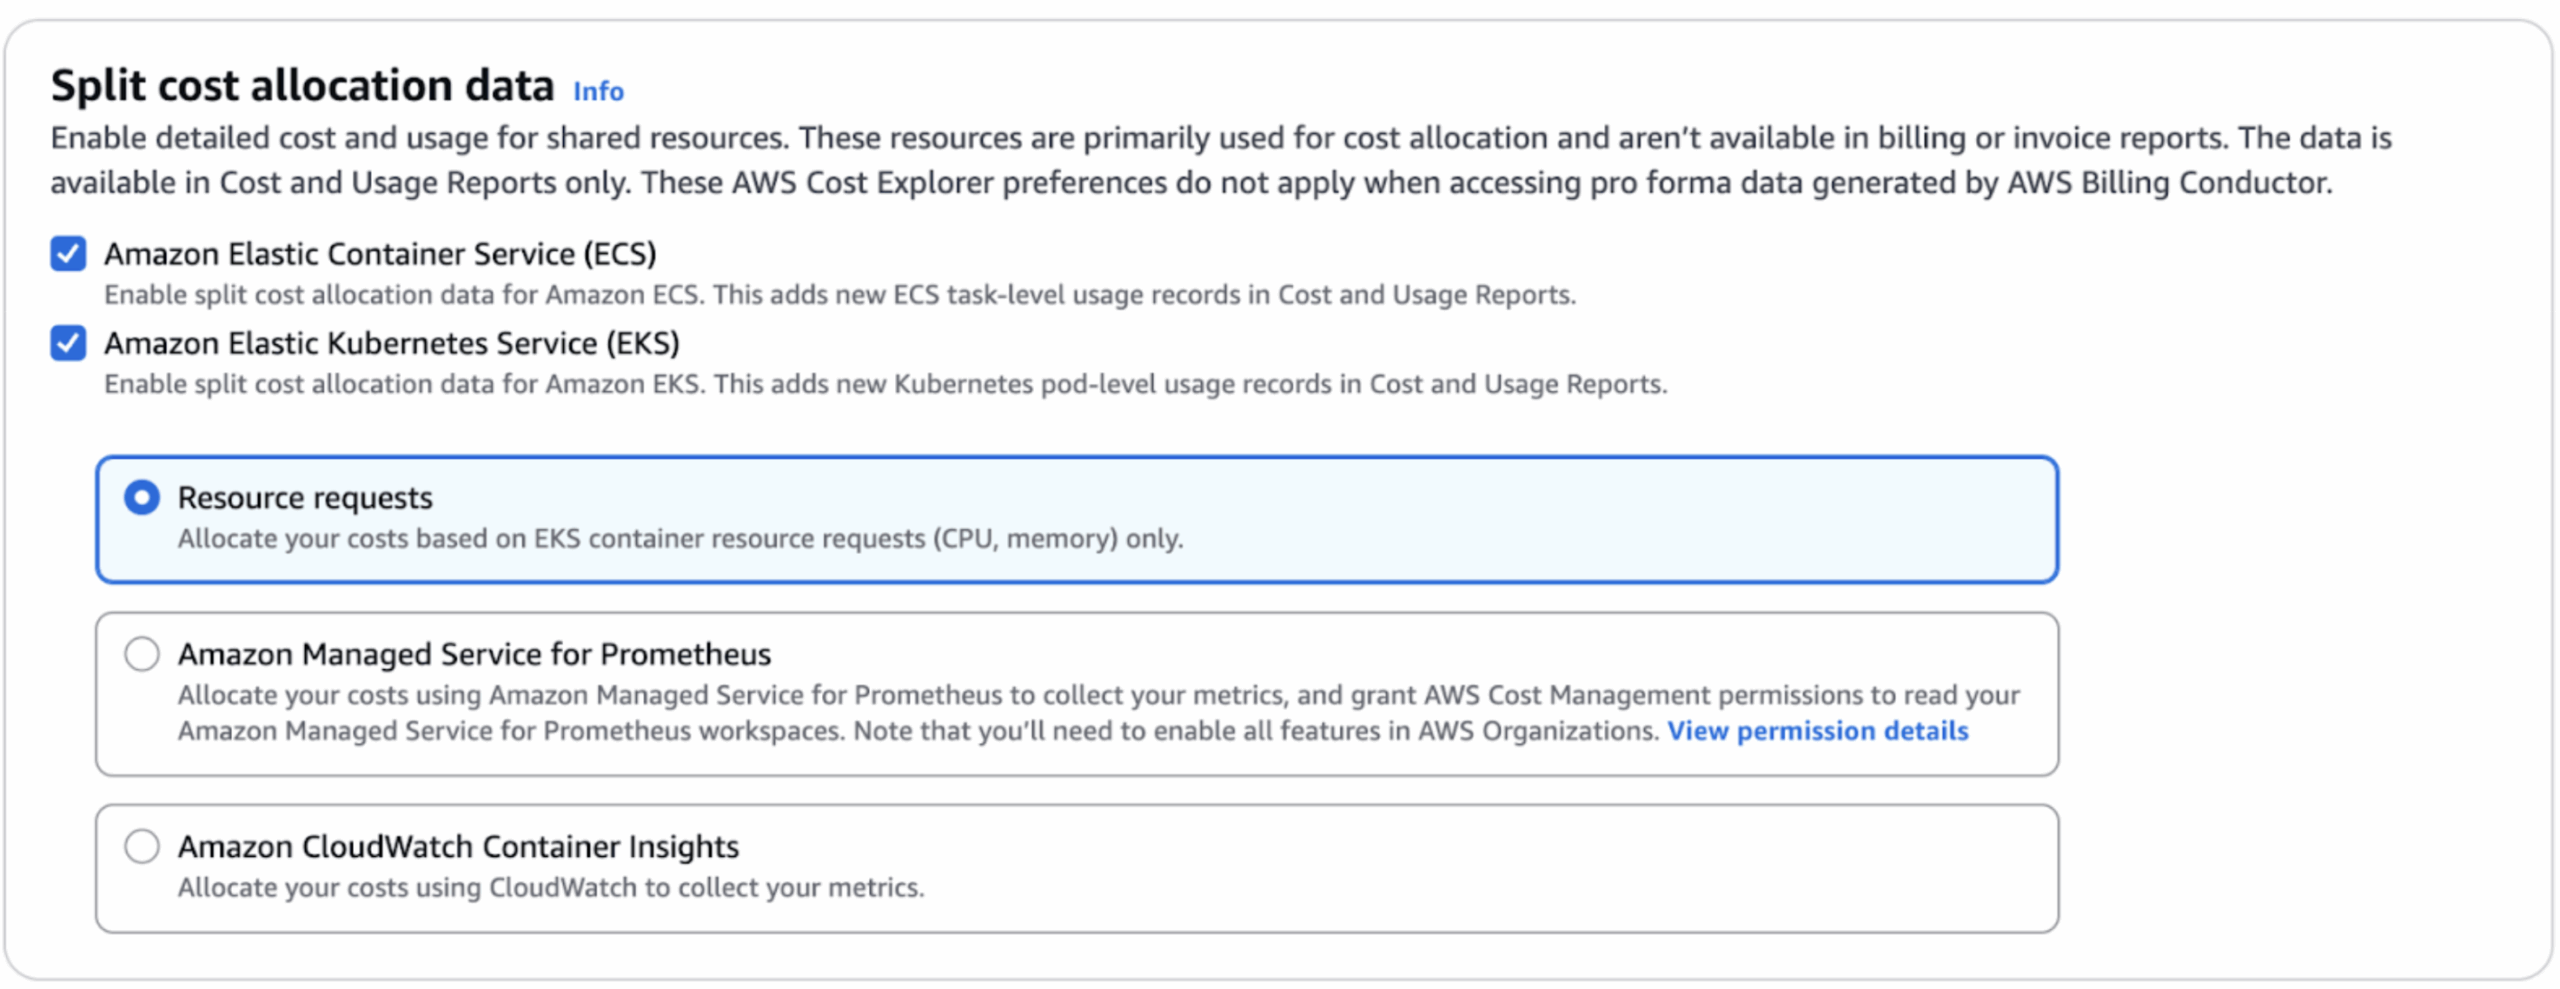Click the Kubernetes pod-level usage records description
Image resolution: width=2560 pixels, height=989 pixels.
pos(885,384)
